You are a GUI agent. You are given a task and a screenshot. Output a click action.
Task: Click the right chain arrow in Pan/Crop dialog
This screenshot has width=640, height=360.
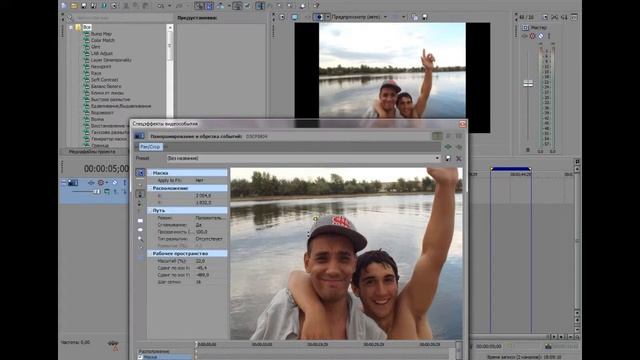pyautogui.click(x=459, y=147)
